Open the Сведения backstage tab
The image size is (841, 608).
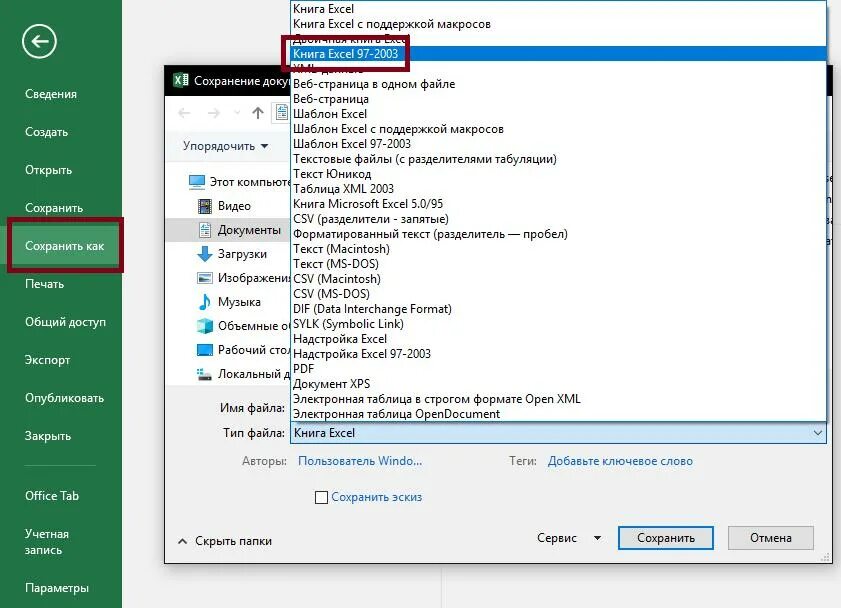tap(51, 94)
